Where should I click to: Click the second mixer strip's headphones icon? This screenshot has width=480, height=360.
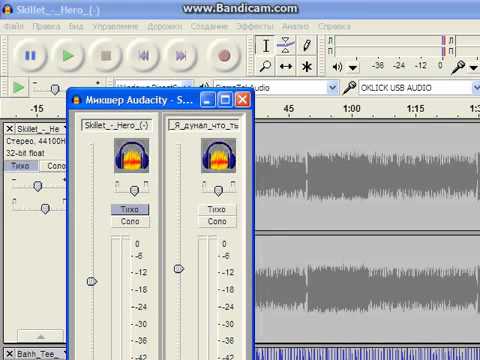(x=218, y=156)
